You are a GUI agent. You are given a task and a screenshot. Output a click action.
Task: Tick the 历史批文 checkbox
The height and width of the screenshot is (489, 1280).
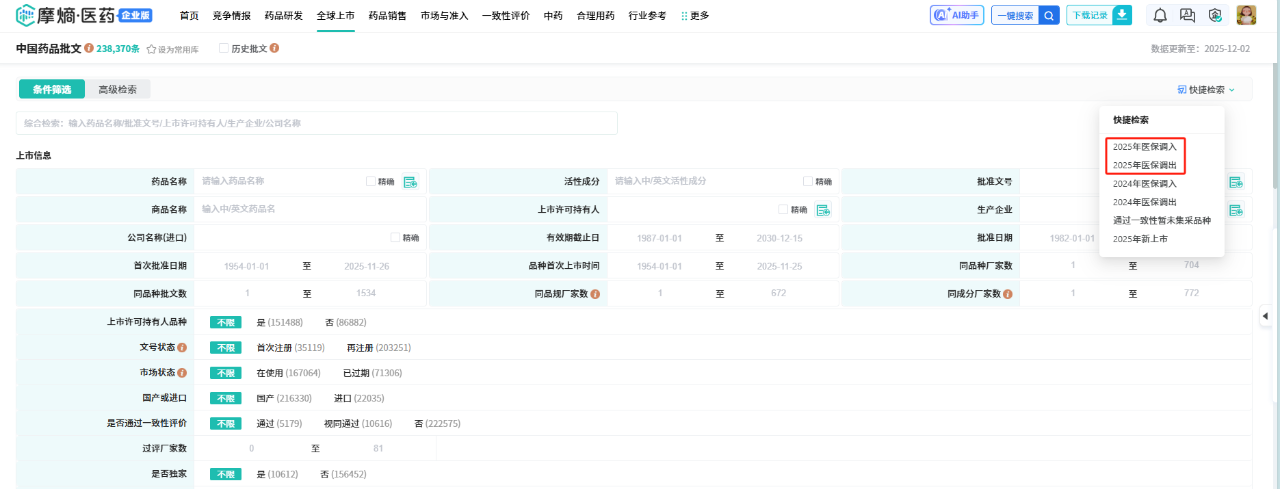224,48
